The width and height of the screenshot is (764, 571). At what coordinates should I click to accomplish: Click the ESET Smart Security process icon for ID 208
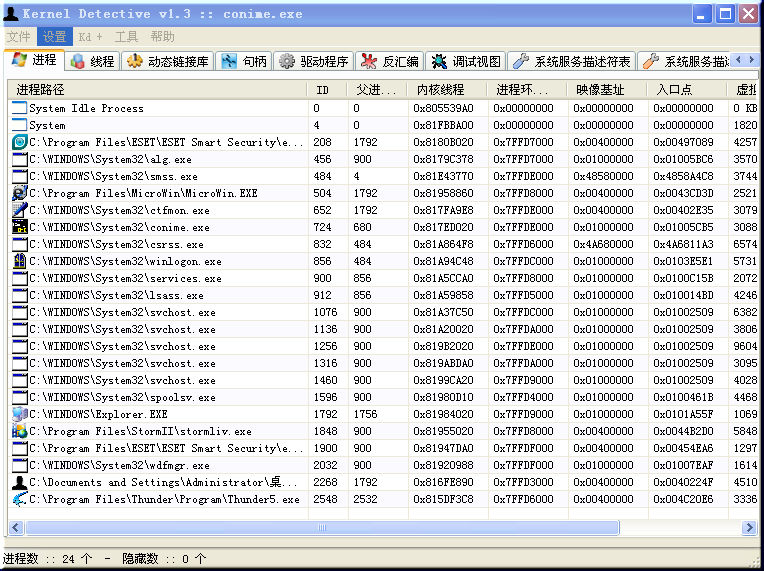[x=19, y=142]
